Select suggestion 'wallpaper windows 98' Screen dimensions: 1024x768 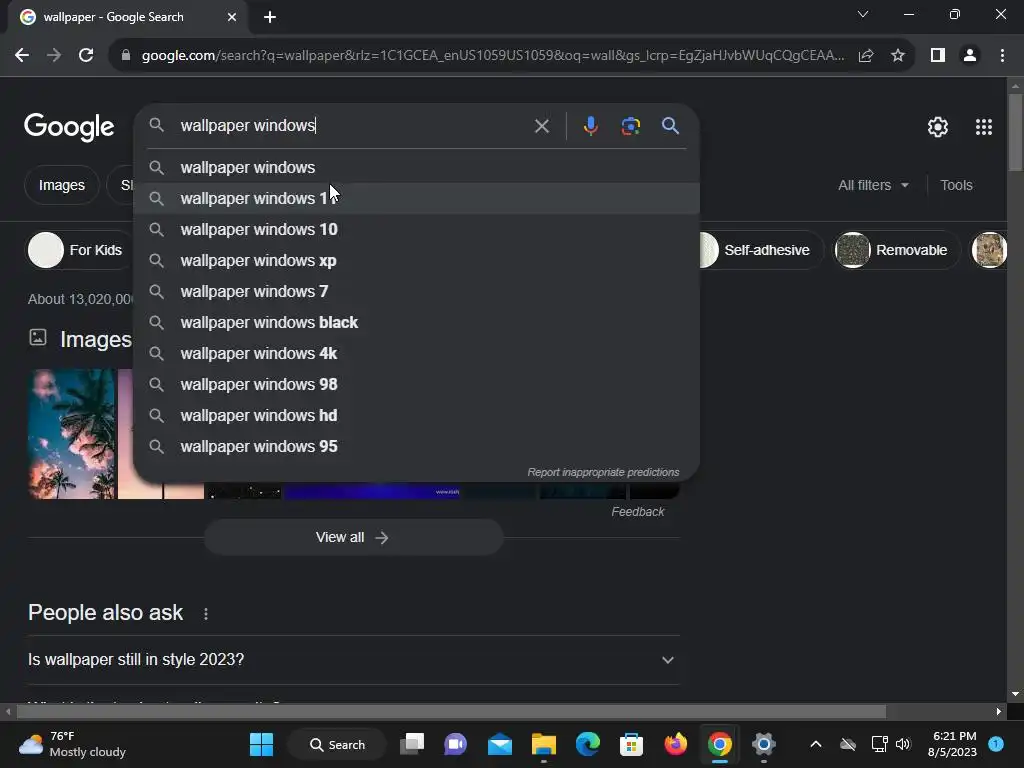click(x=416, y=385)
